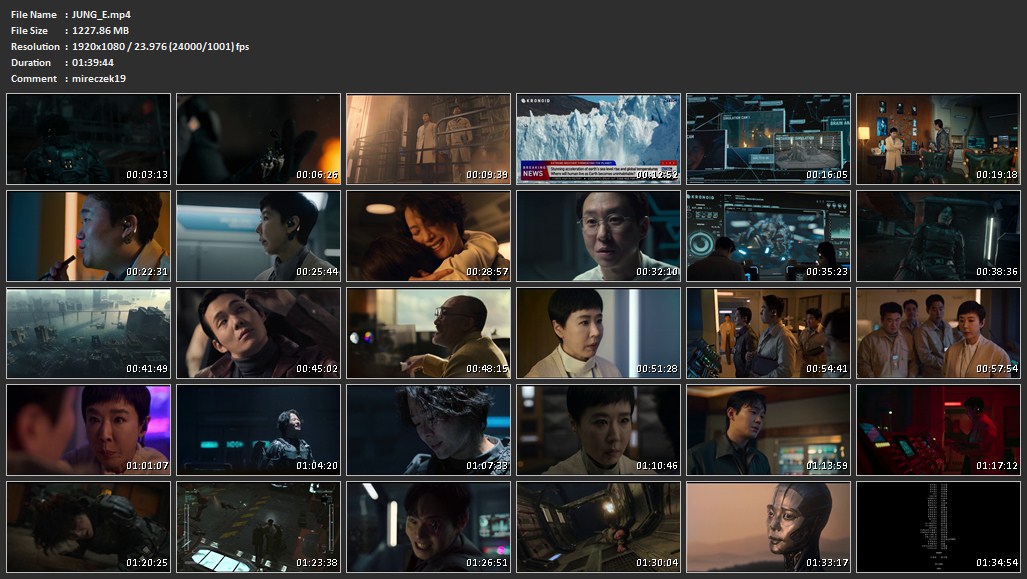
Task: Open the red-lit room frame at 01:17:12
Action: point(939,430)
